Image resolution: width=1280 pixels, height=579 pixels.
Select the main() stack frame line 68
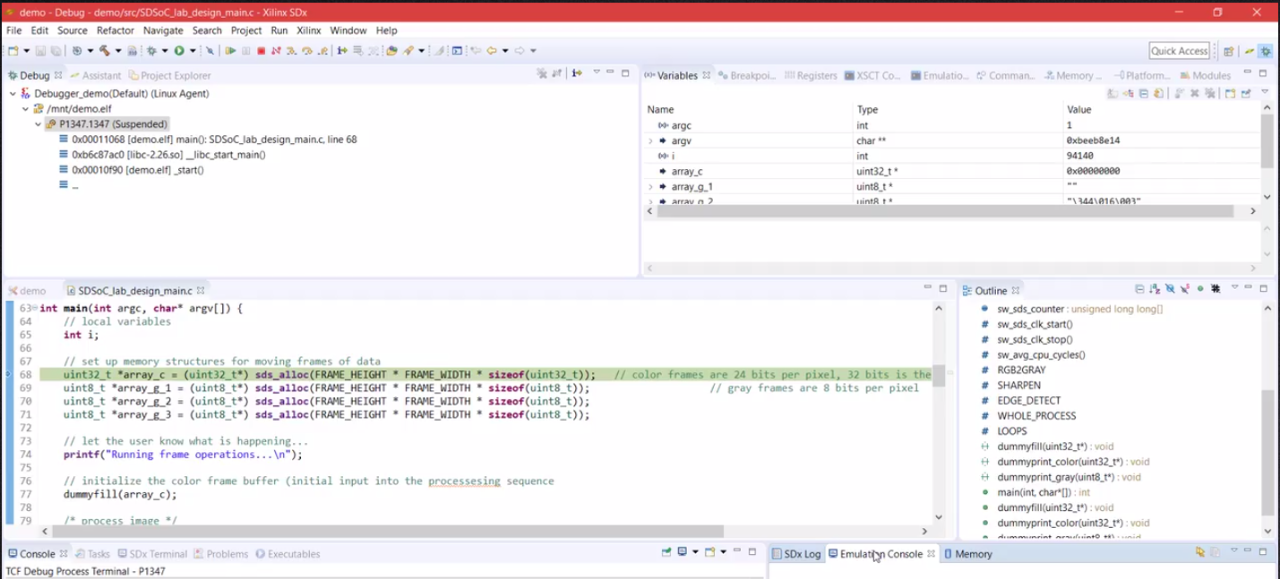208,139
